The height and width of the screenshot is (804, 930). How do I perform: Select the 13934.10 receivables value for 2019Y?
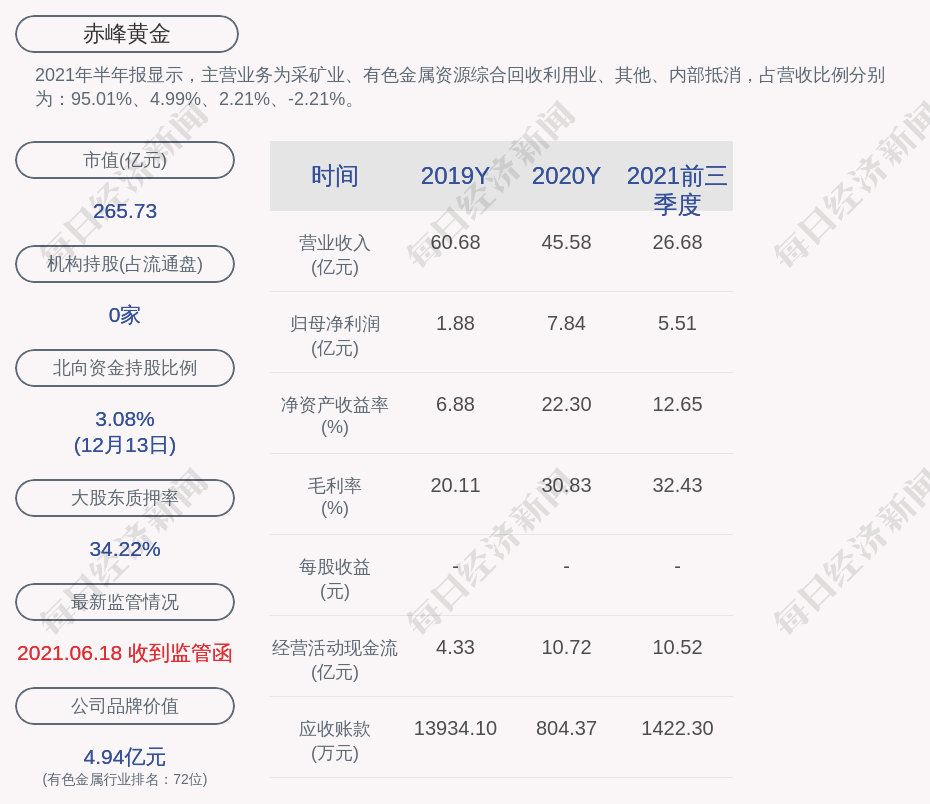455,728
